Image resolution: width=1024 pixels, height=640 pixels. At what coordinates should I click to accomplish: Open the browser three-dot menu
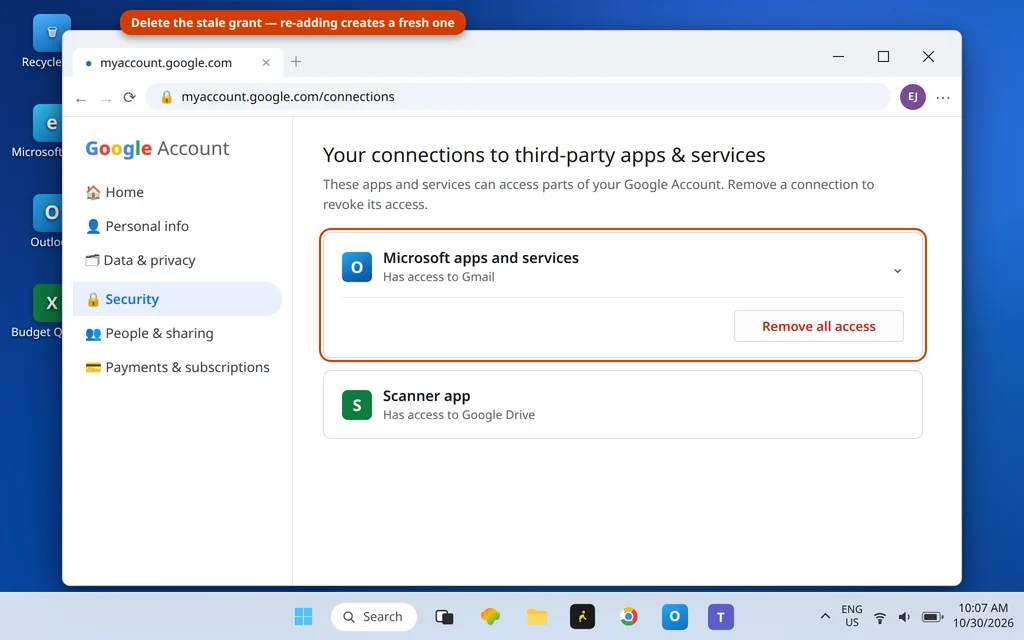(942, 97)
